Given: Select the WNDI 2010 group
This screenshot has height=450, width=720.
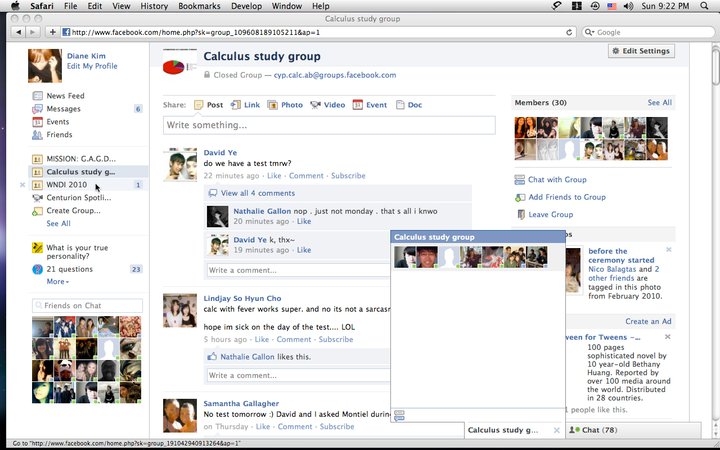Looking at the screenshot, I should coord(67,185).
